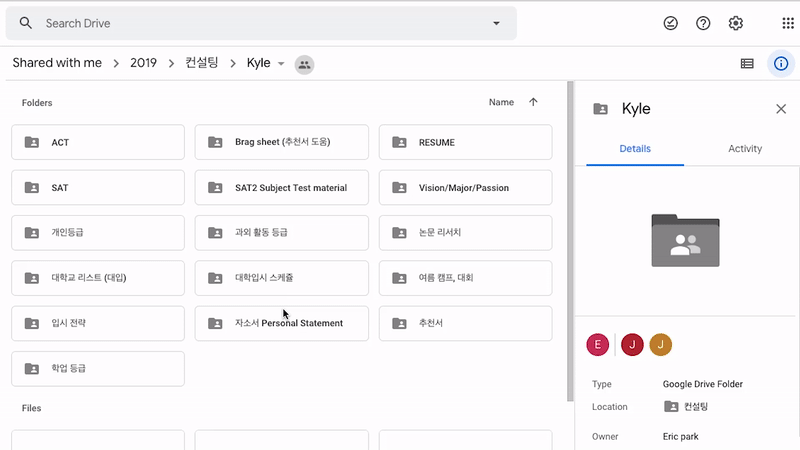Click the red J user avatar
This screenshot has height=450, width=800.
[632, 344]
